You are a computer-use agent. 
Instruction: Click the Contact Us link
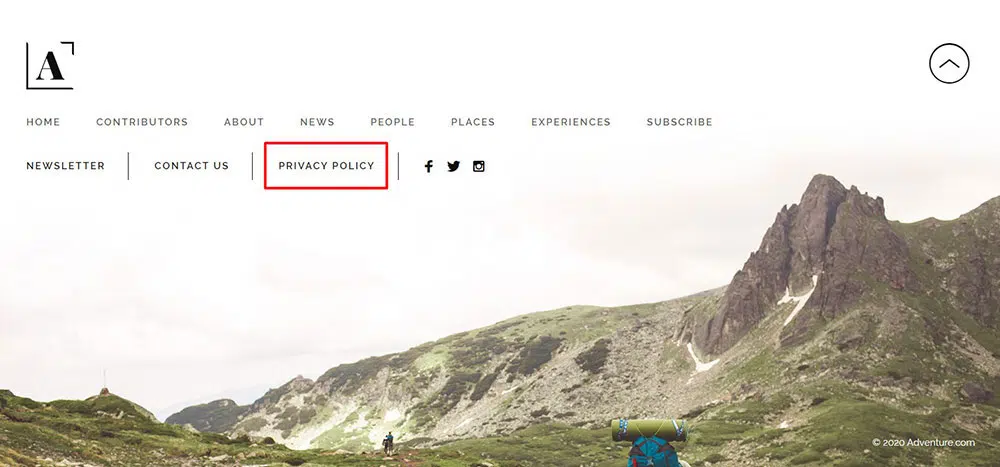click(191, 166)
